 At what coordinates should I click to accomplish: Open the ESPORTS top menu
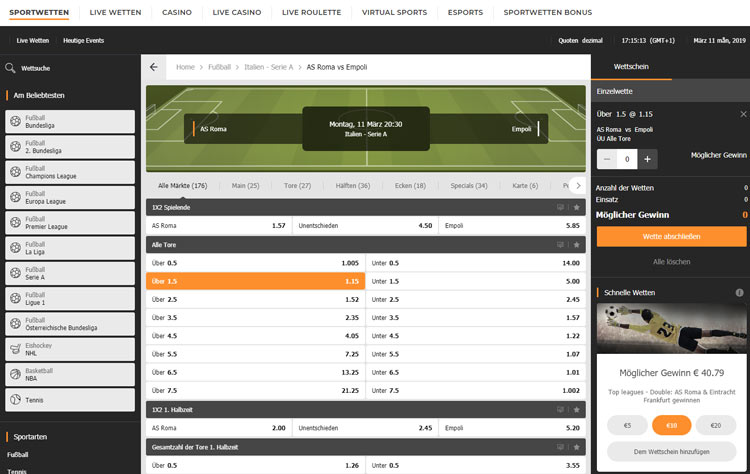tap(465, 12)
